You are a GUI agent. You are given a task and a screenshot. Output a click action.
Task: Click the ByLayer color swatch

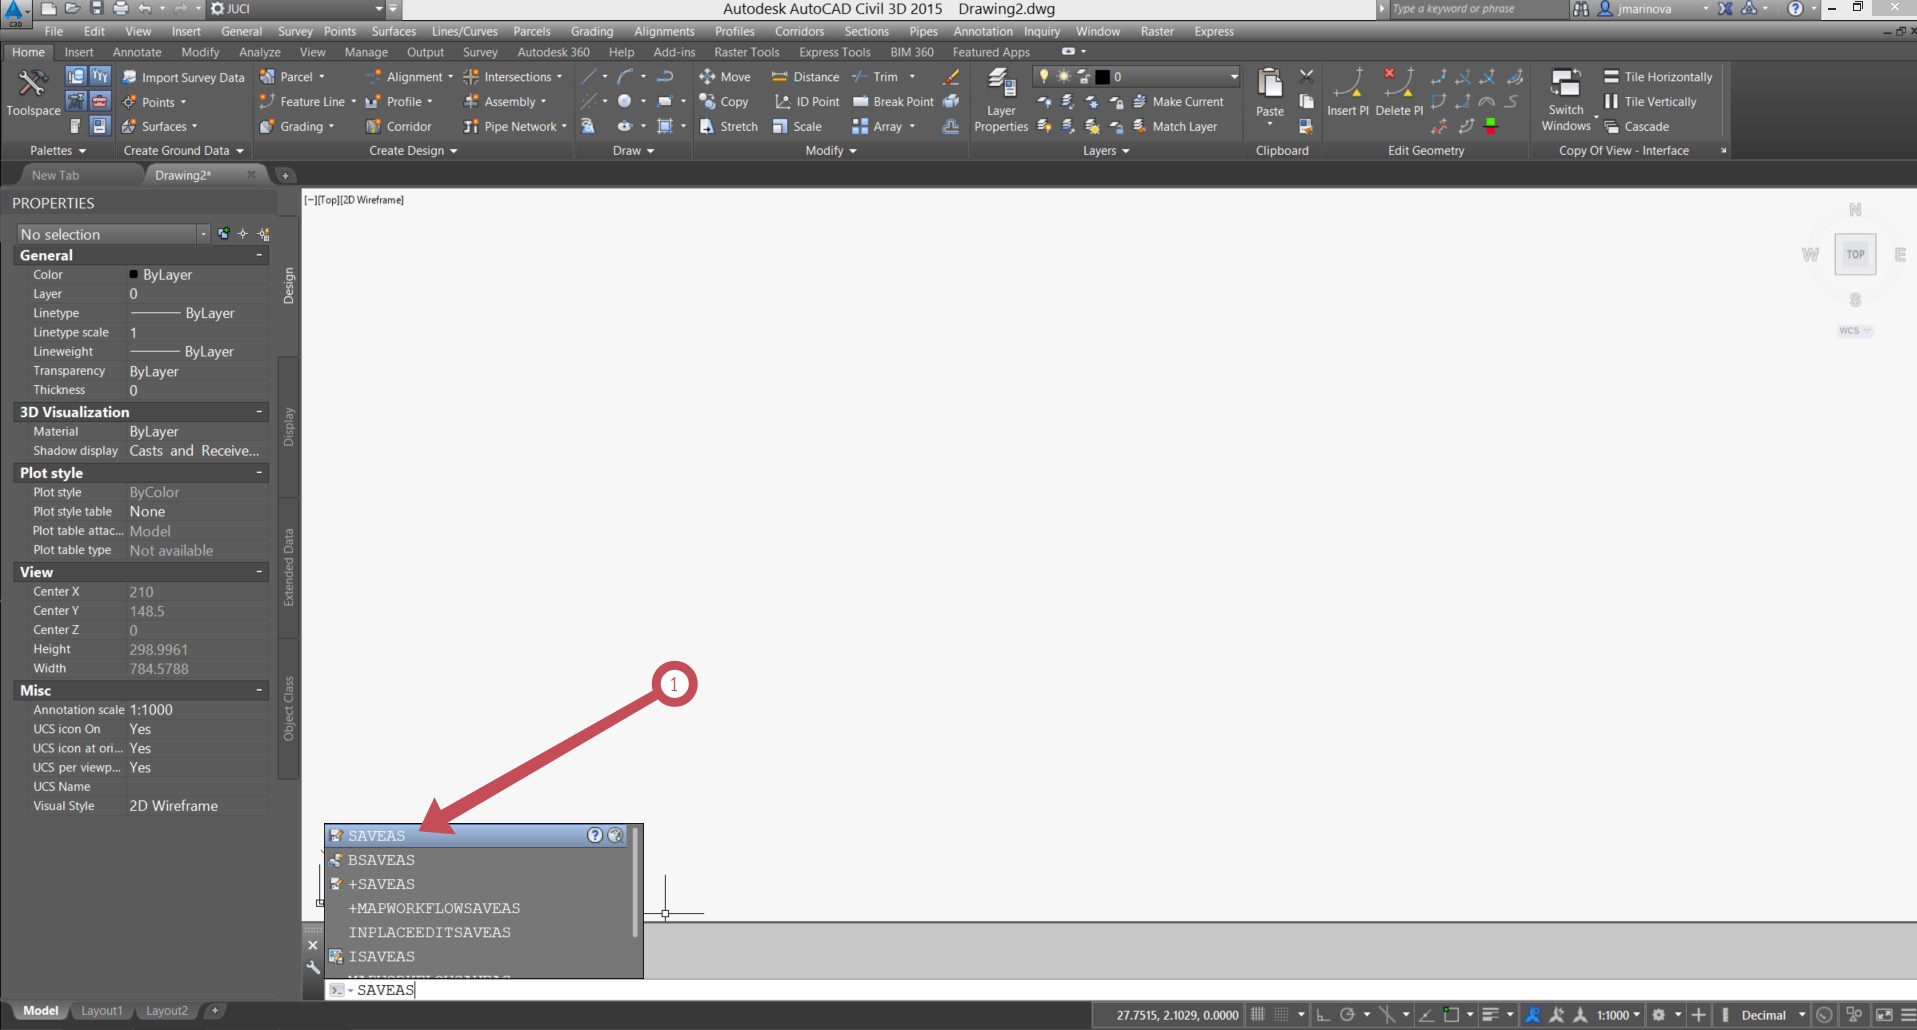[x=133, y=274]
